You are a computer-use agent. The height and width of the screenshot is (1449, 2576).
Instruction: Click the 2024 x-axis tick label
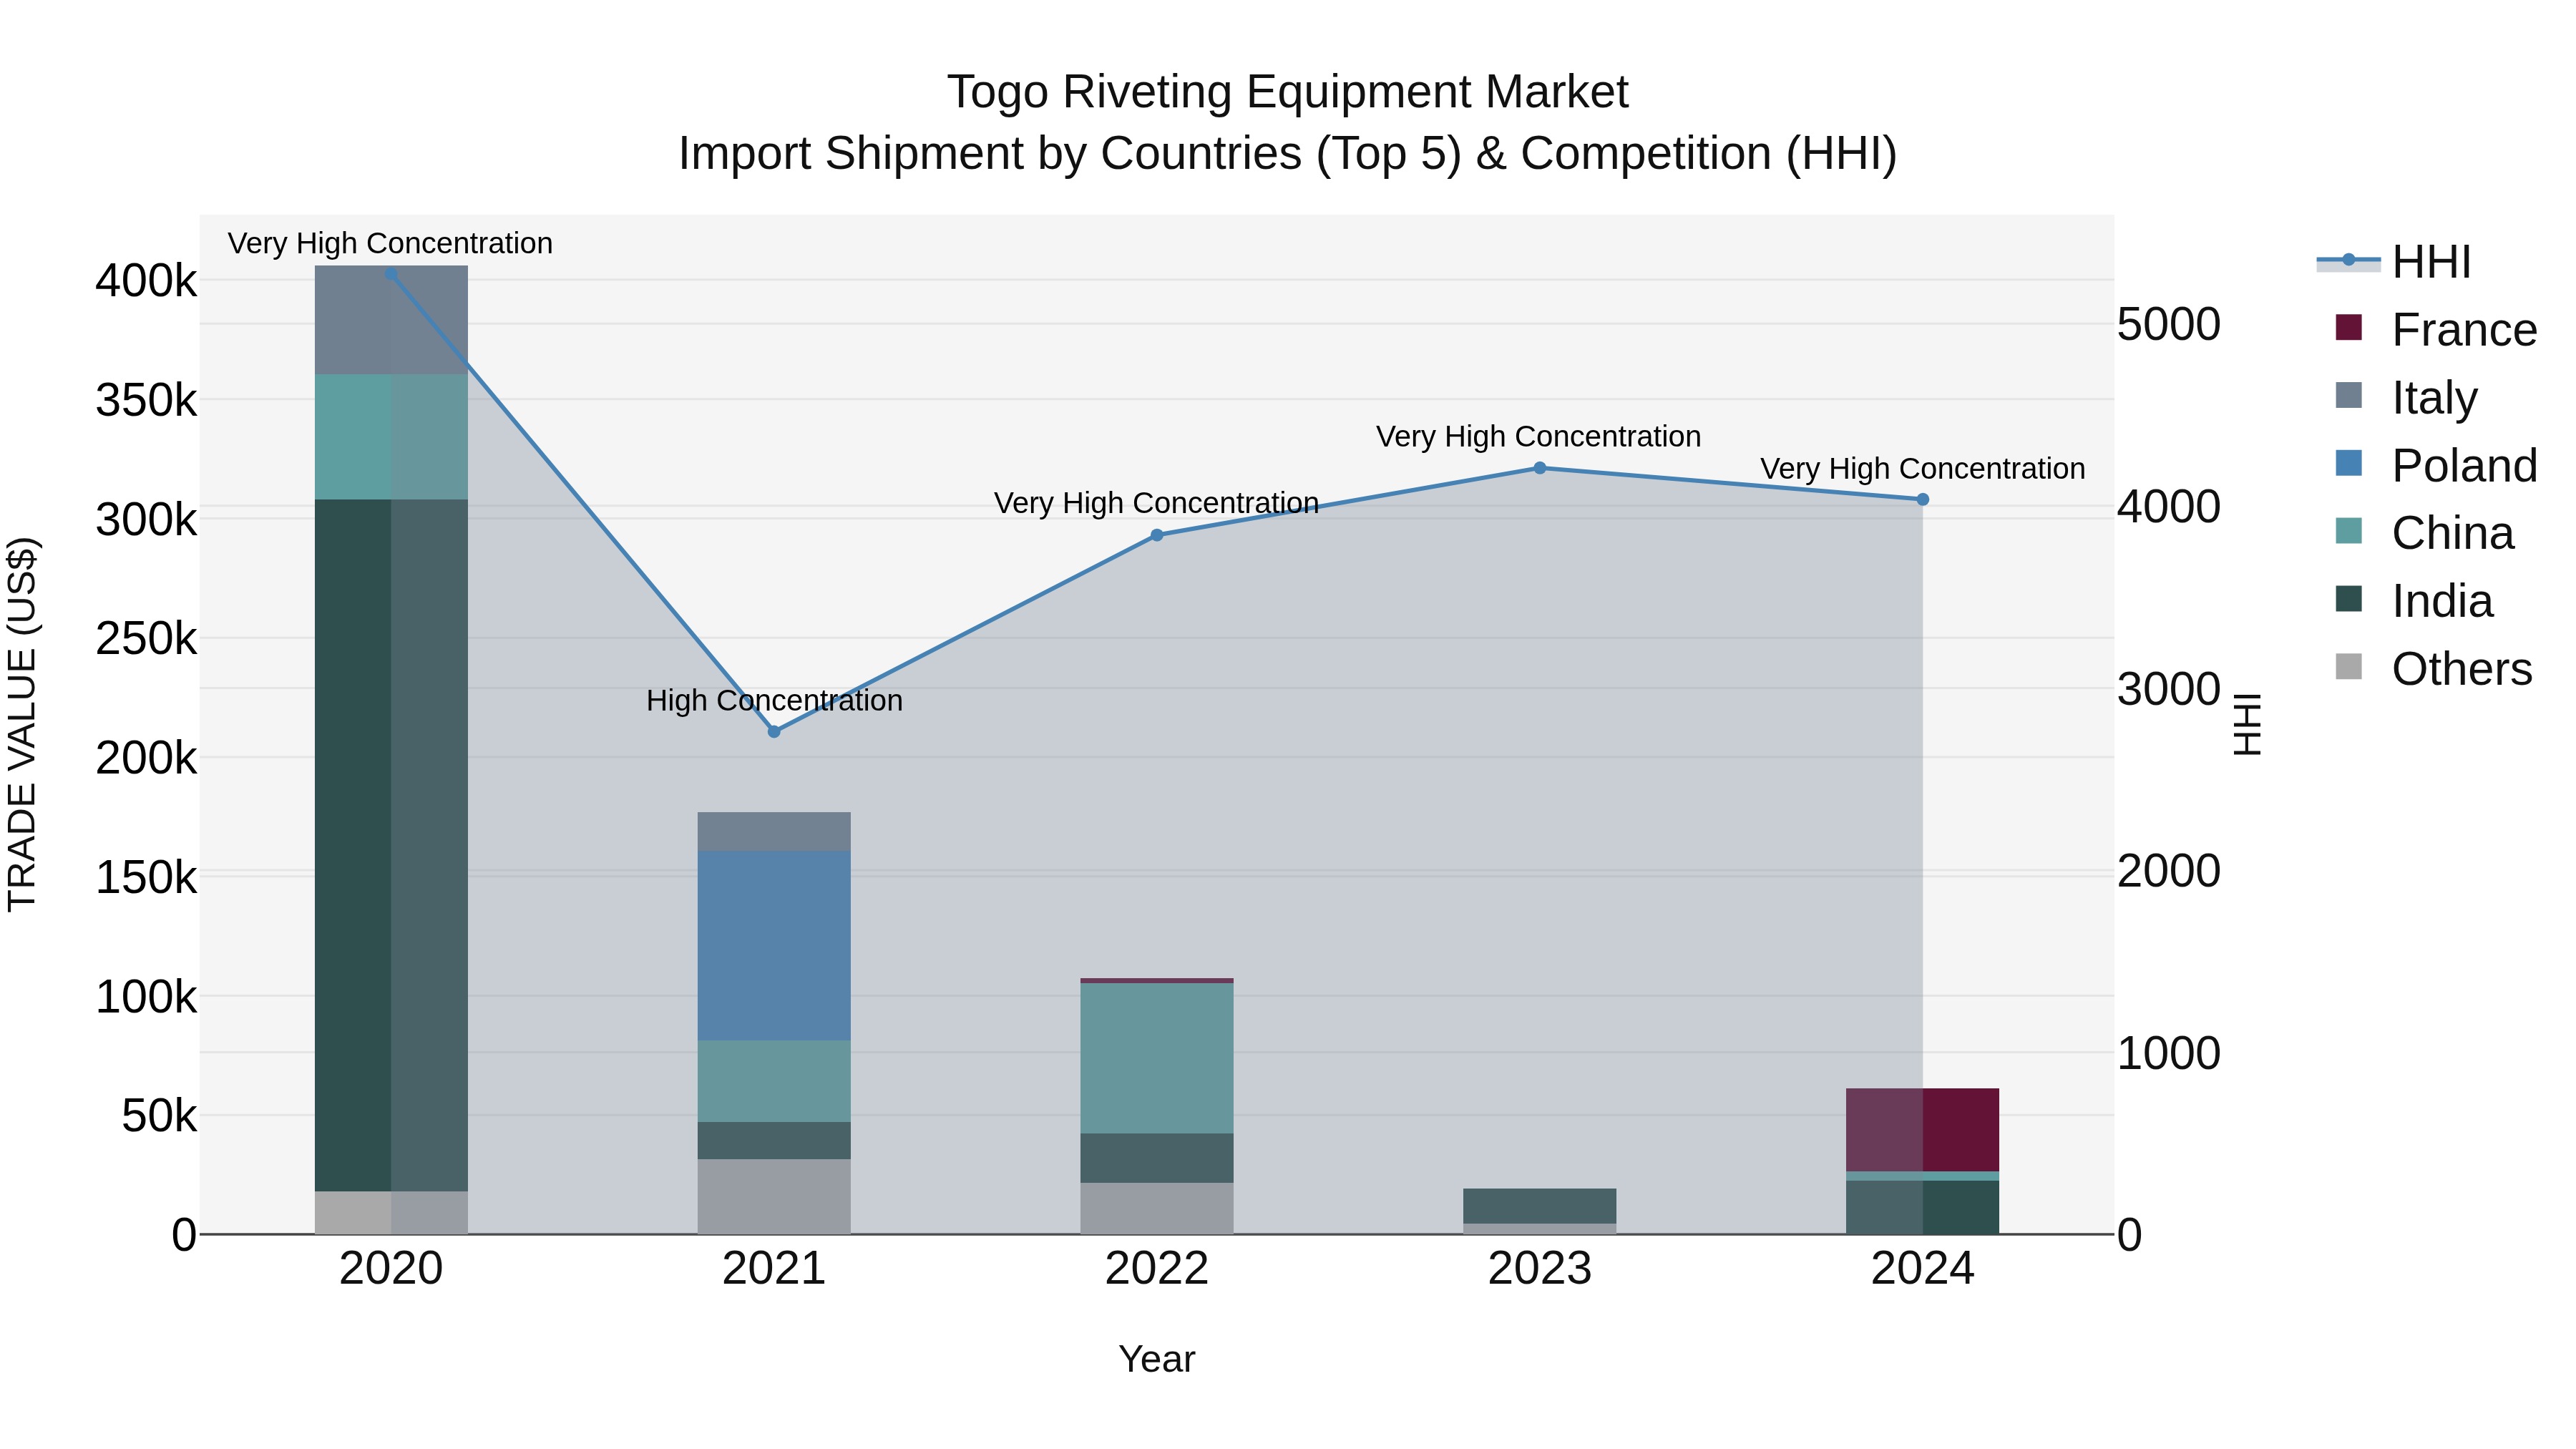click(1923, 1269)
